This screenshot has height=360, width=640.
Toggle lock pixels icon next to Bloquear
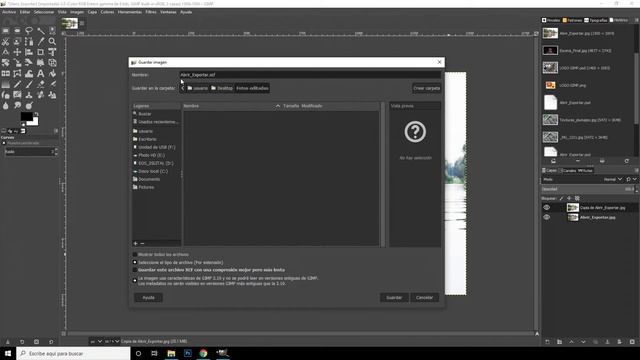tap(562, 198)
